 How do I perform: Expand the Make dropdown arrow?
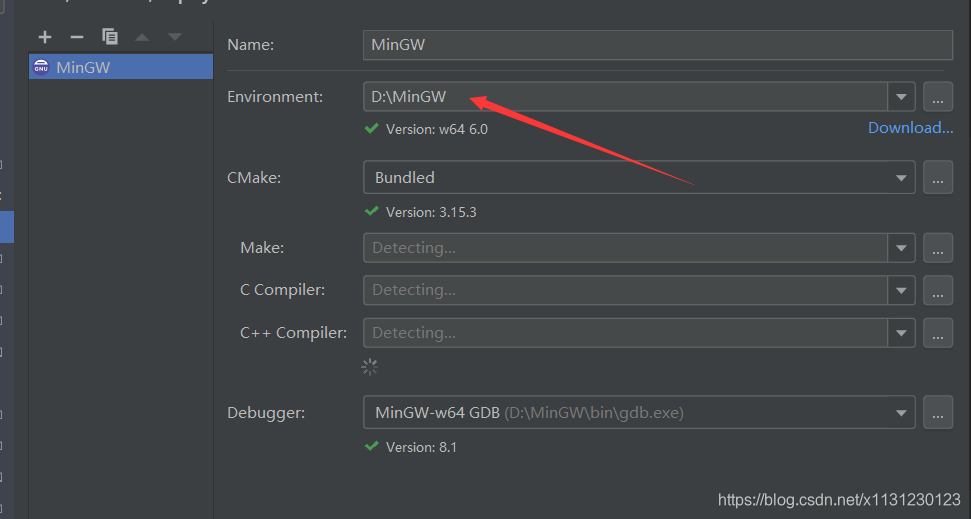tap(901, 248)
